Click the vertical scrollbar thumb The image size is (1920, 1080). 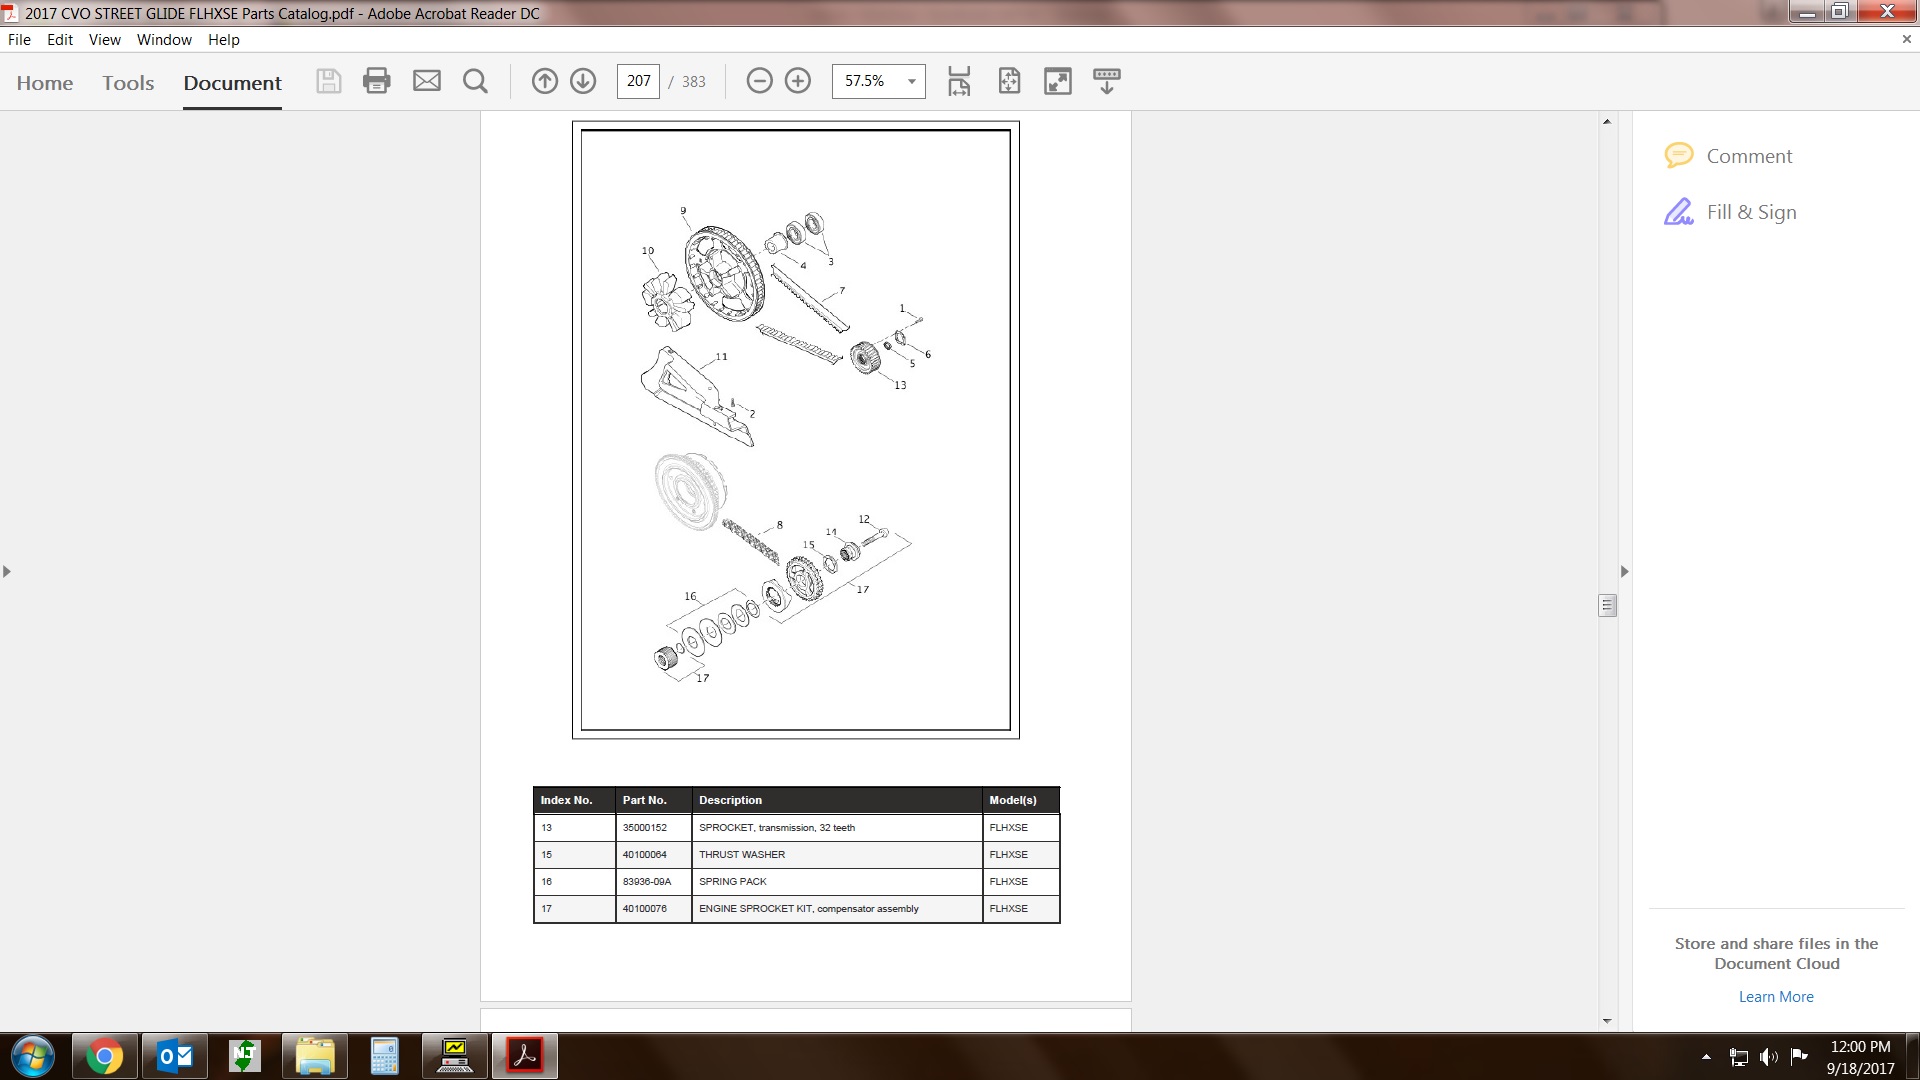click(x=1607, y=605)
